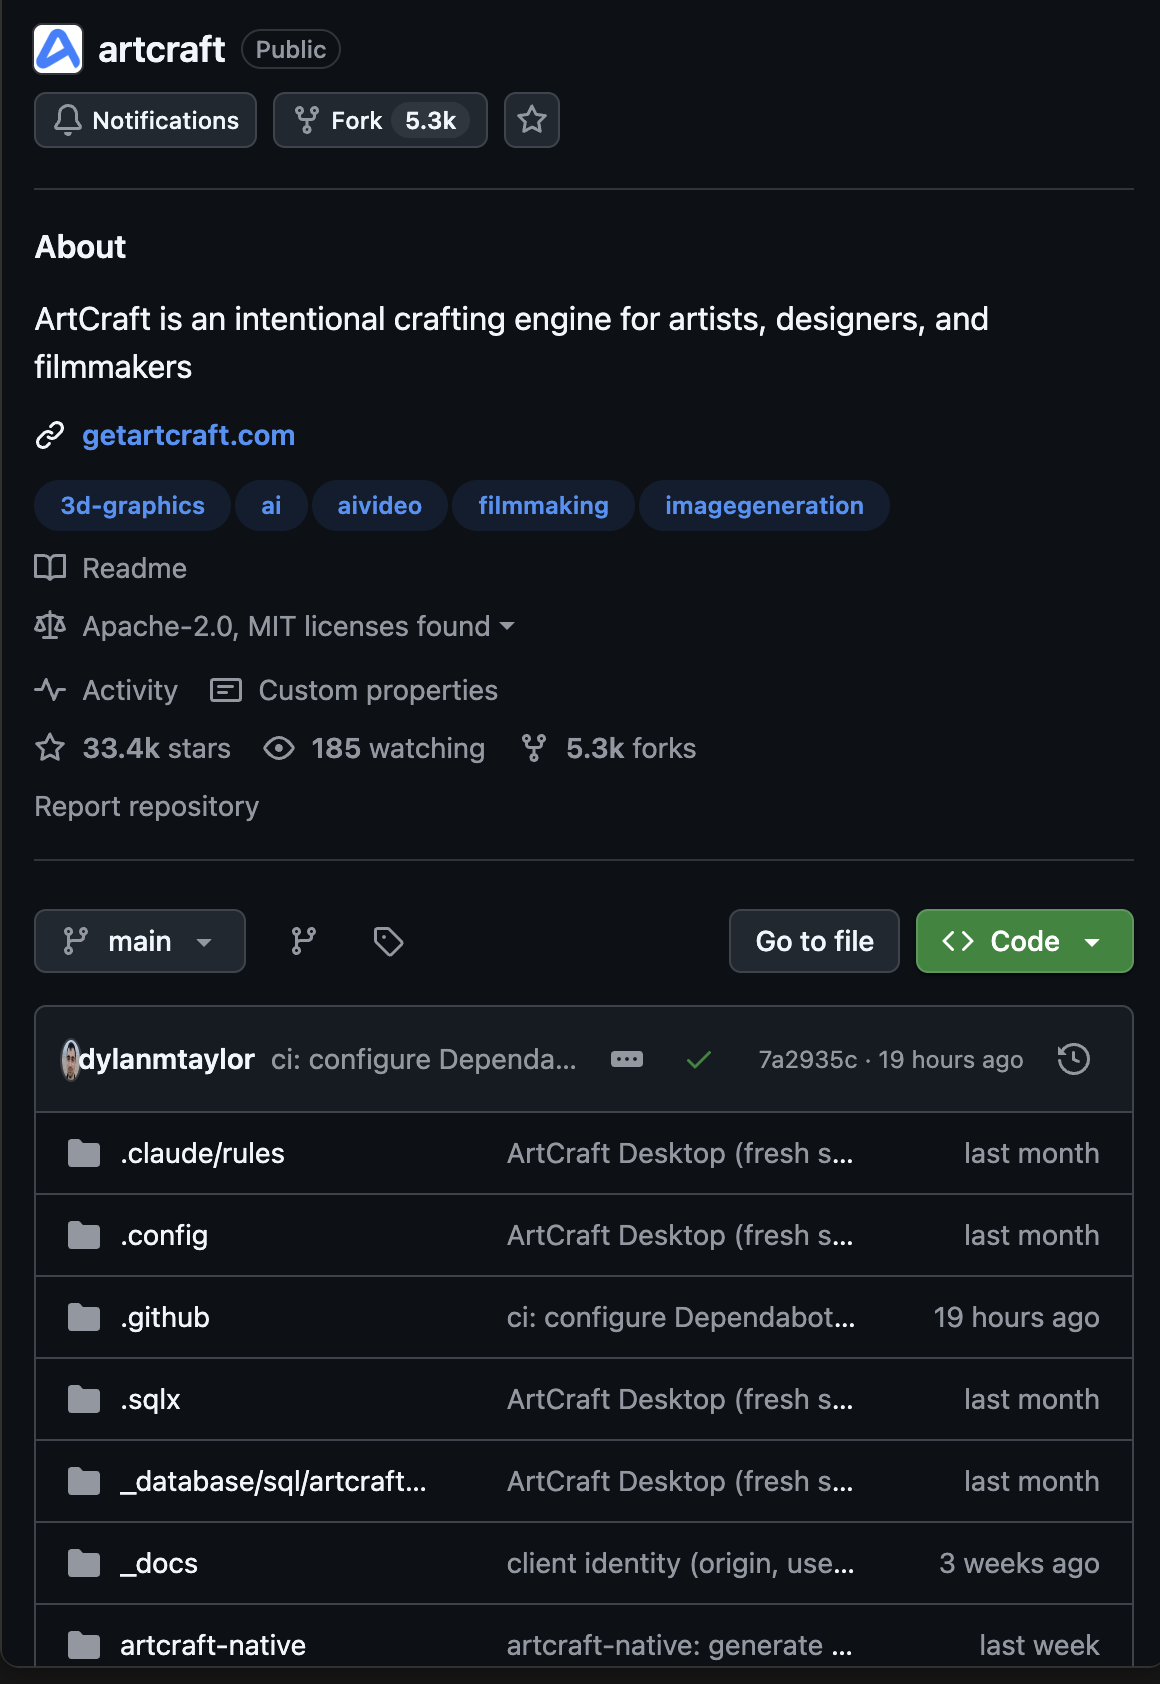Open the dylanmtaylor author link
This screenshot has width=1160, height=1684.
point(167,1059)
